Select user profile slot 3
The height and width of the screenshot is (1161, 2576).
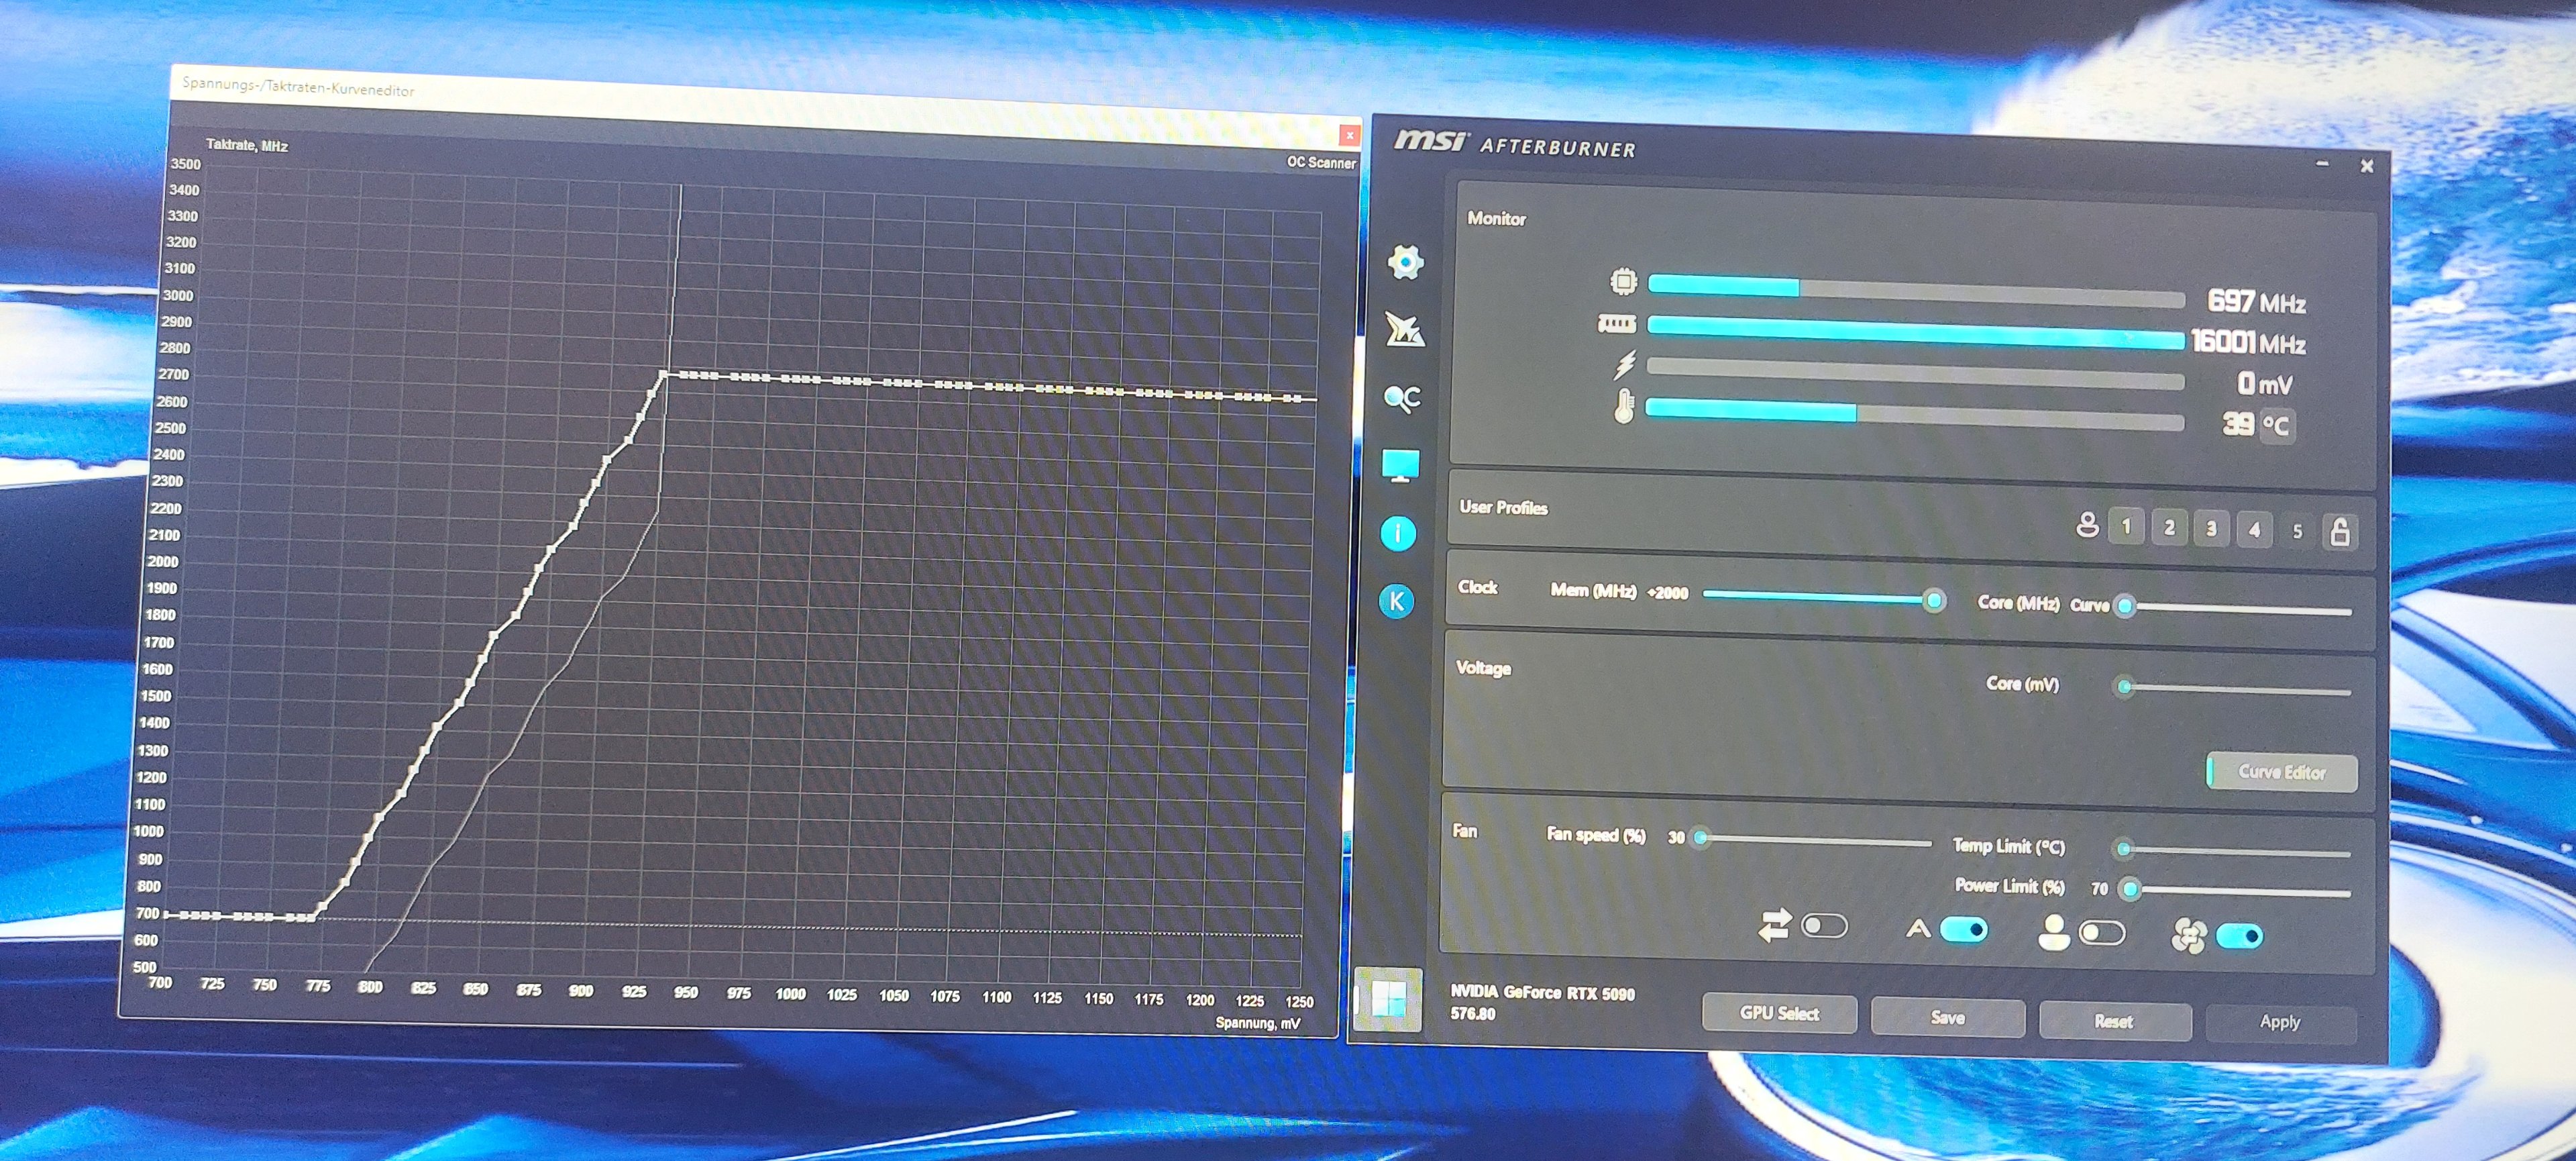click(2211, 528)
